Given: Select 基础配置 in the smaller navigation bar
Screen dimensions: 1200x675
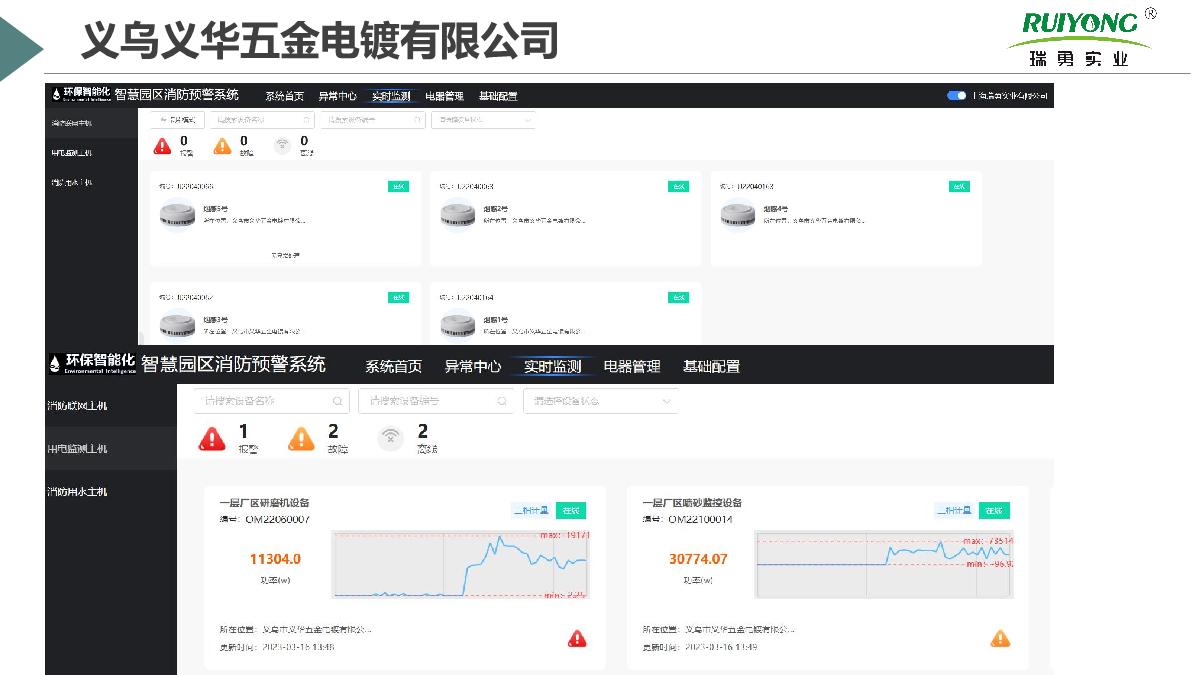Looking at the screenshot, I should click(498, 96).
